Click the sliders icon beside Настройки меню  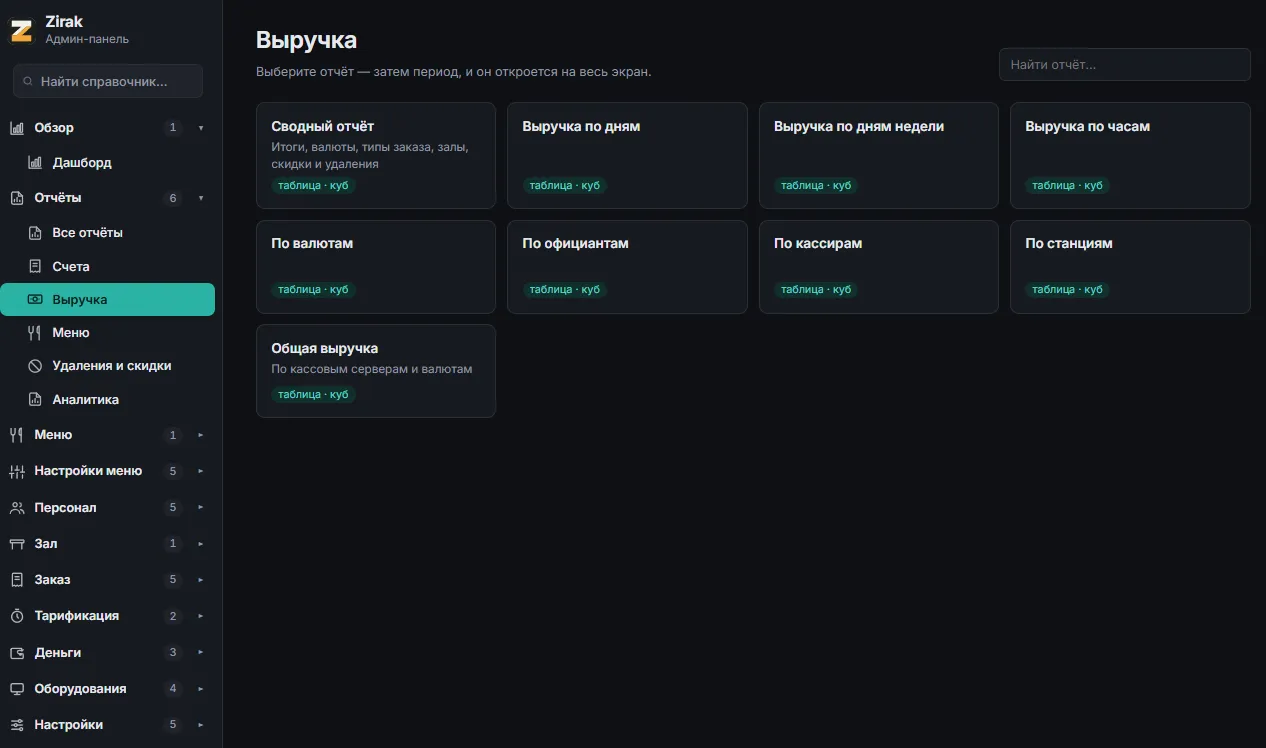pyautogui.click(x=17, y=471)
